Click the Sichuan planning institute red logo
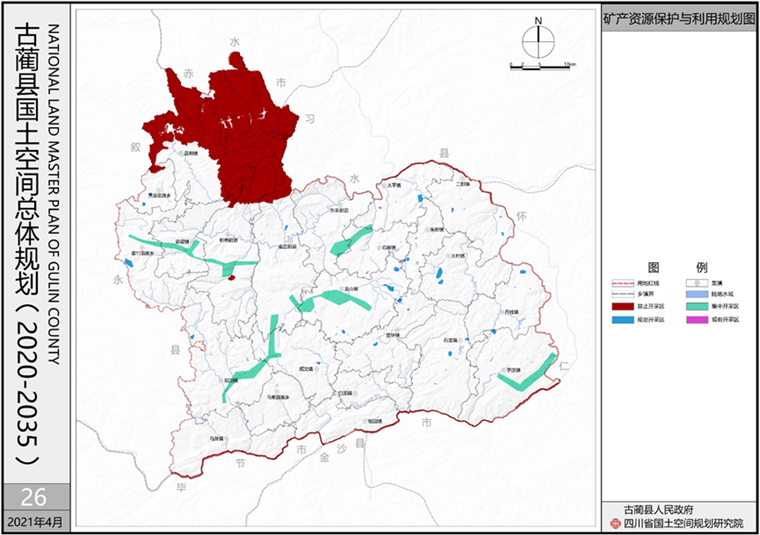The image size is (760, 535). click(x=614, y=522)
